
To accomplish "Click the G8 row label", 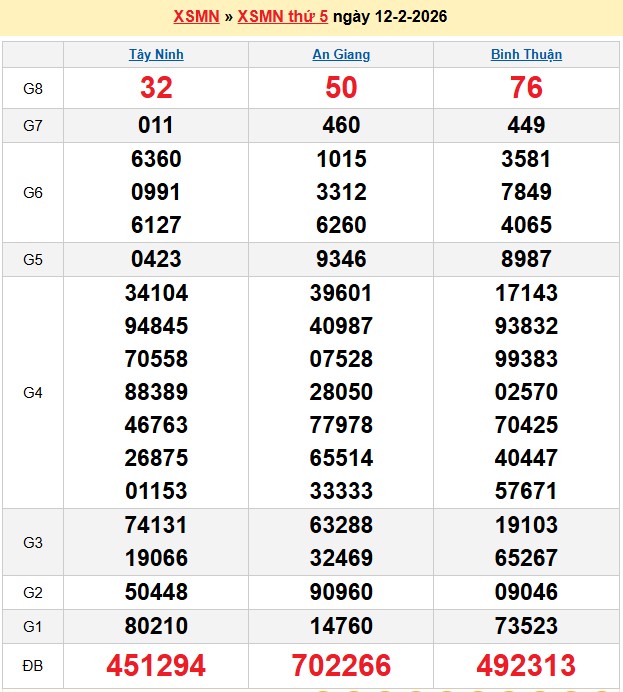I will pyautogui.click(x=33, y=88).
